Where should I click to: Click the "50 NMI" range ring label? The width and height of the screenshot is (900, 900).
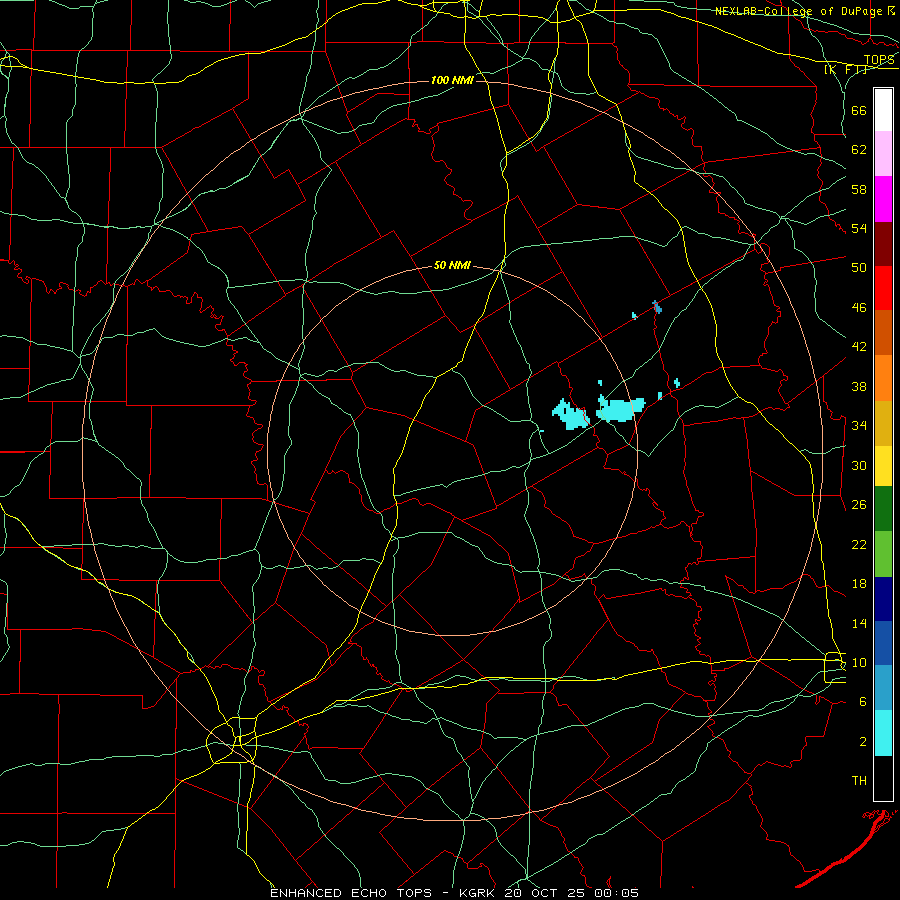452,265
